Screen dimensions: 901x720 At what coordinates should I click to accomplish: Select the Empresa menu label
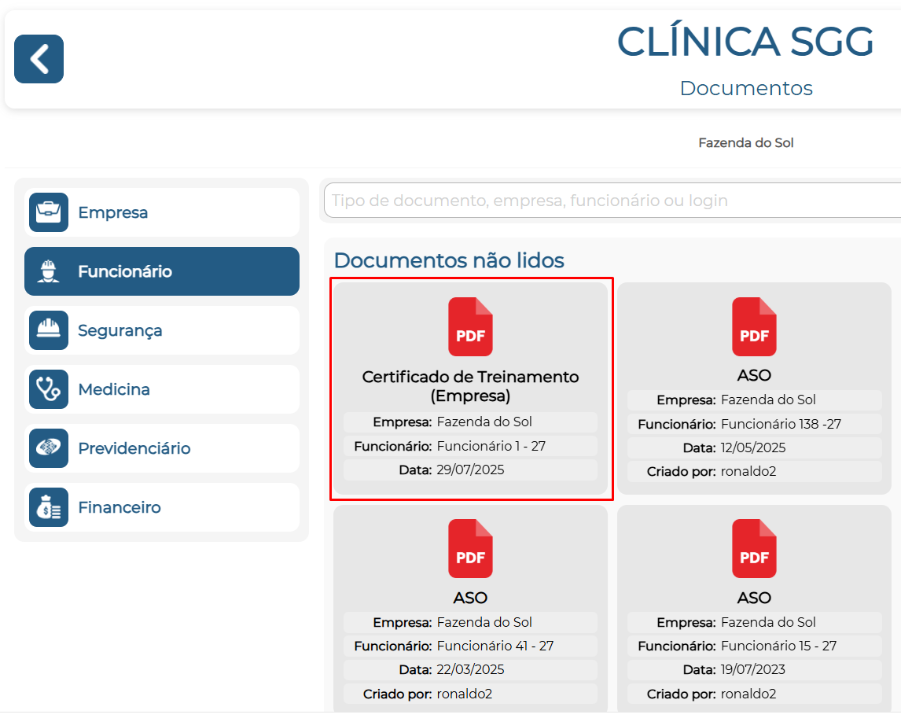click(113, 212)
